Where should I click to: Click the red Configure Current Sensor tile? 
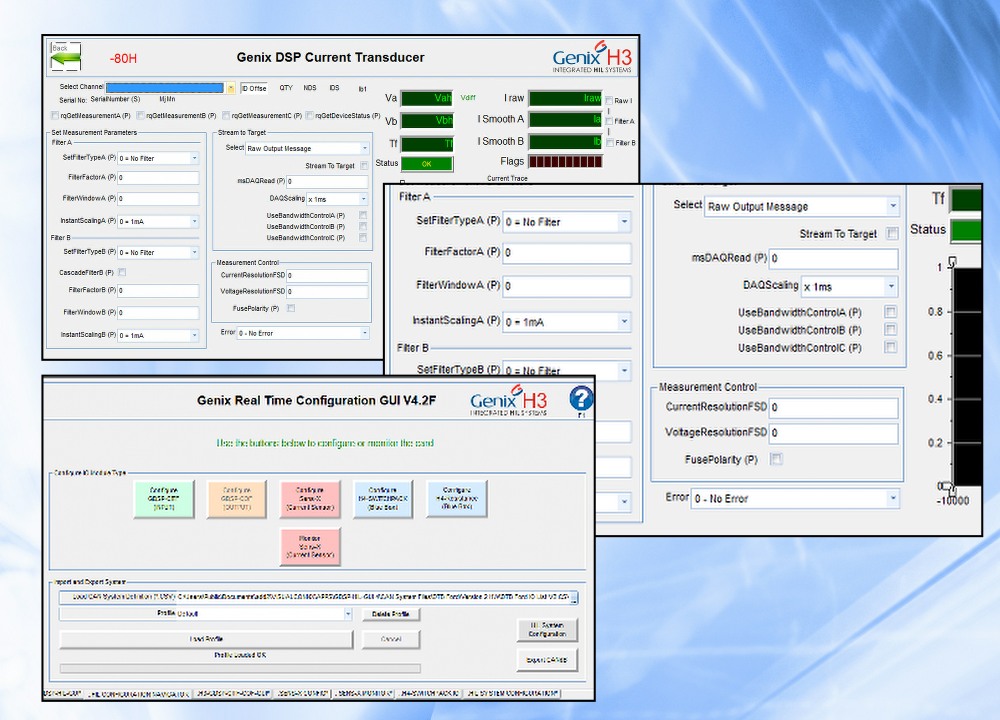[311, 499]
